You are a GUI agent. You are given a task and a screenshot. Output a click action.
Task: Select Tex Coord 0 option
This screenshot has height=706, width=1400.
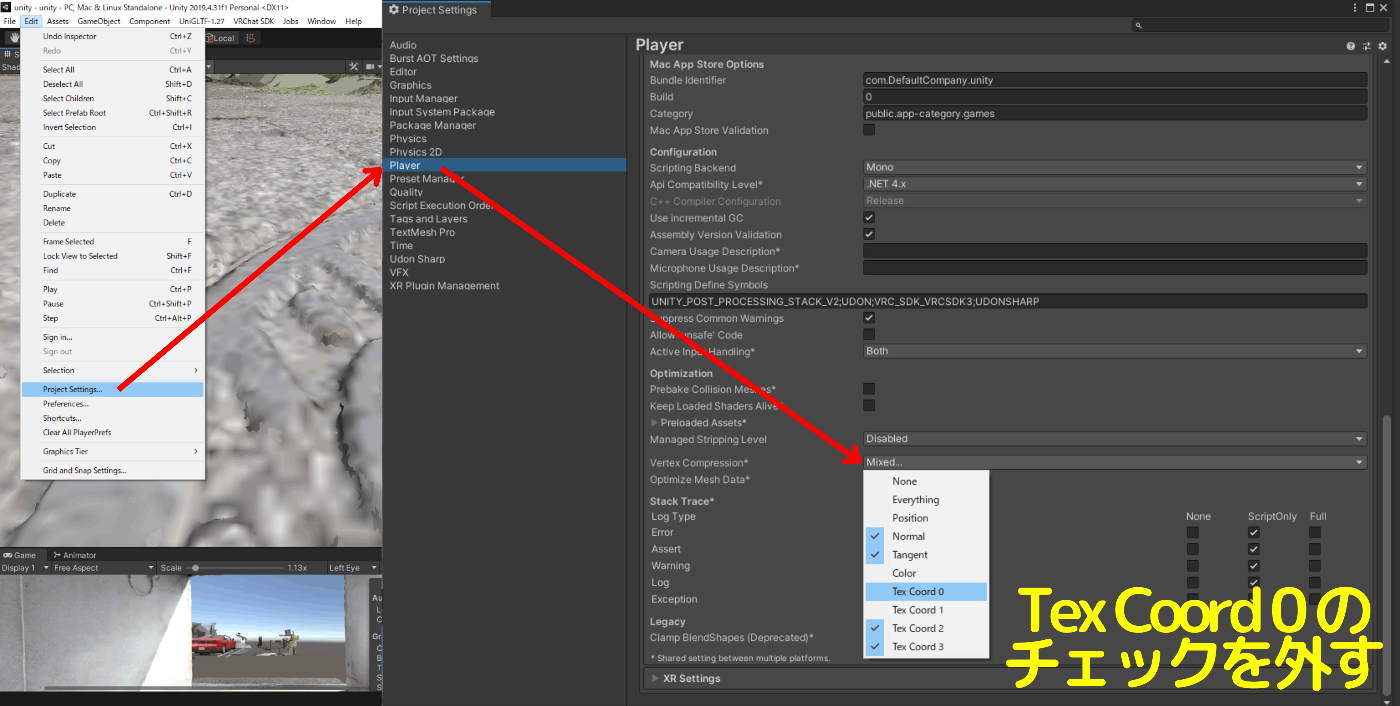[926, 592]
